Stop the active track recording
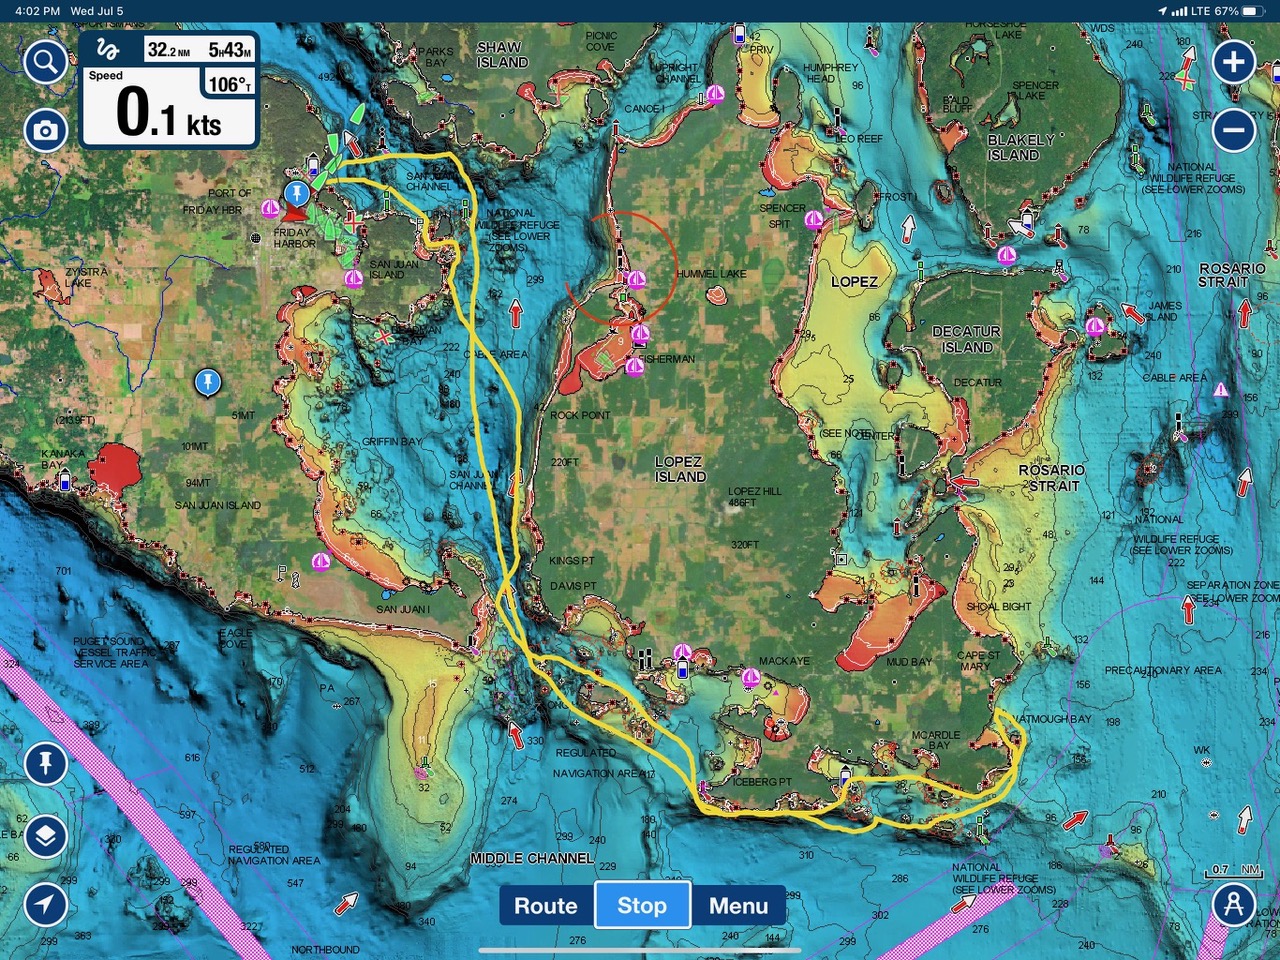This screenshot has height=960, width=1280. pyautogui.click(x=641, y=905)
